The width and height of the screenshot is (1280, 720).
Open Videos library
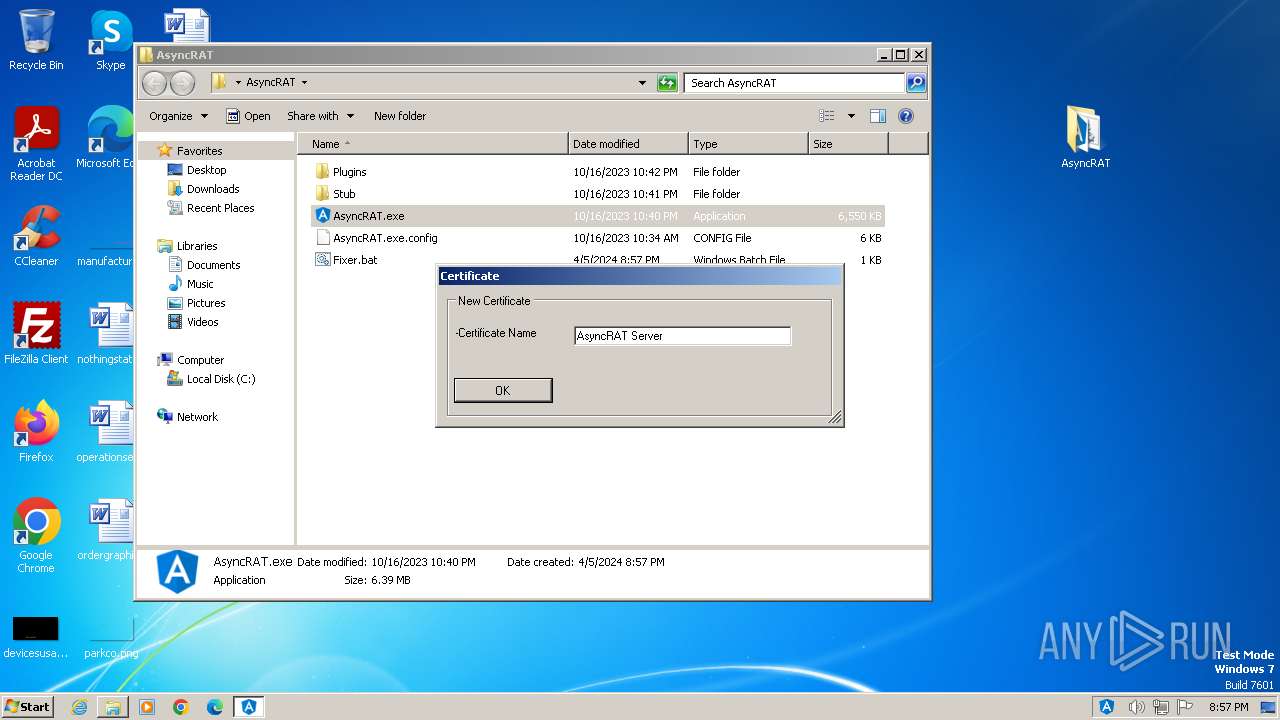click(x=202, y=322)
